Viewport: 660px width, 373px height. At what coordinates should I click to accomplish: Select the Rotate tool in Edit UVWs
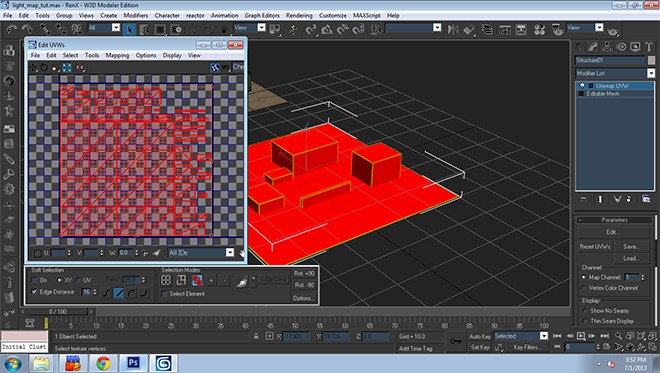pyautogui.click(x=44, y=67)
